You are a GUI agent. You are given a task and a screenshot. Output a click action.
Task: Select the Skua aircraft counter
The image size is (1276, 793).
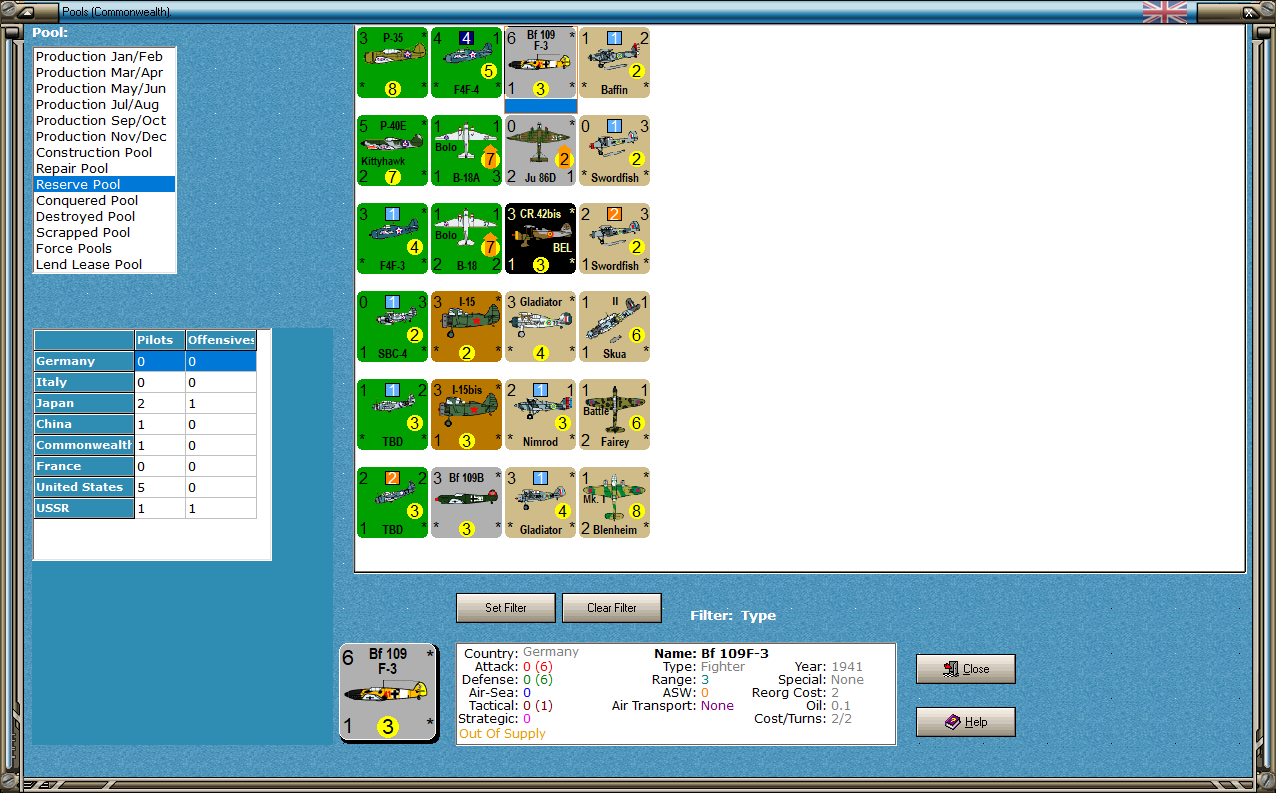click(614, 327)
